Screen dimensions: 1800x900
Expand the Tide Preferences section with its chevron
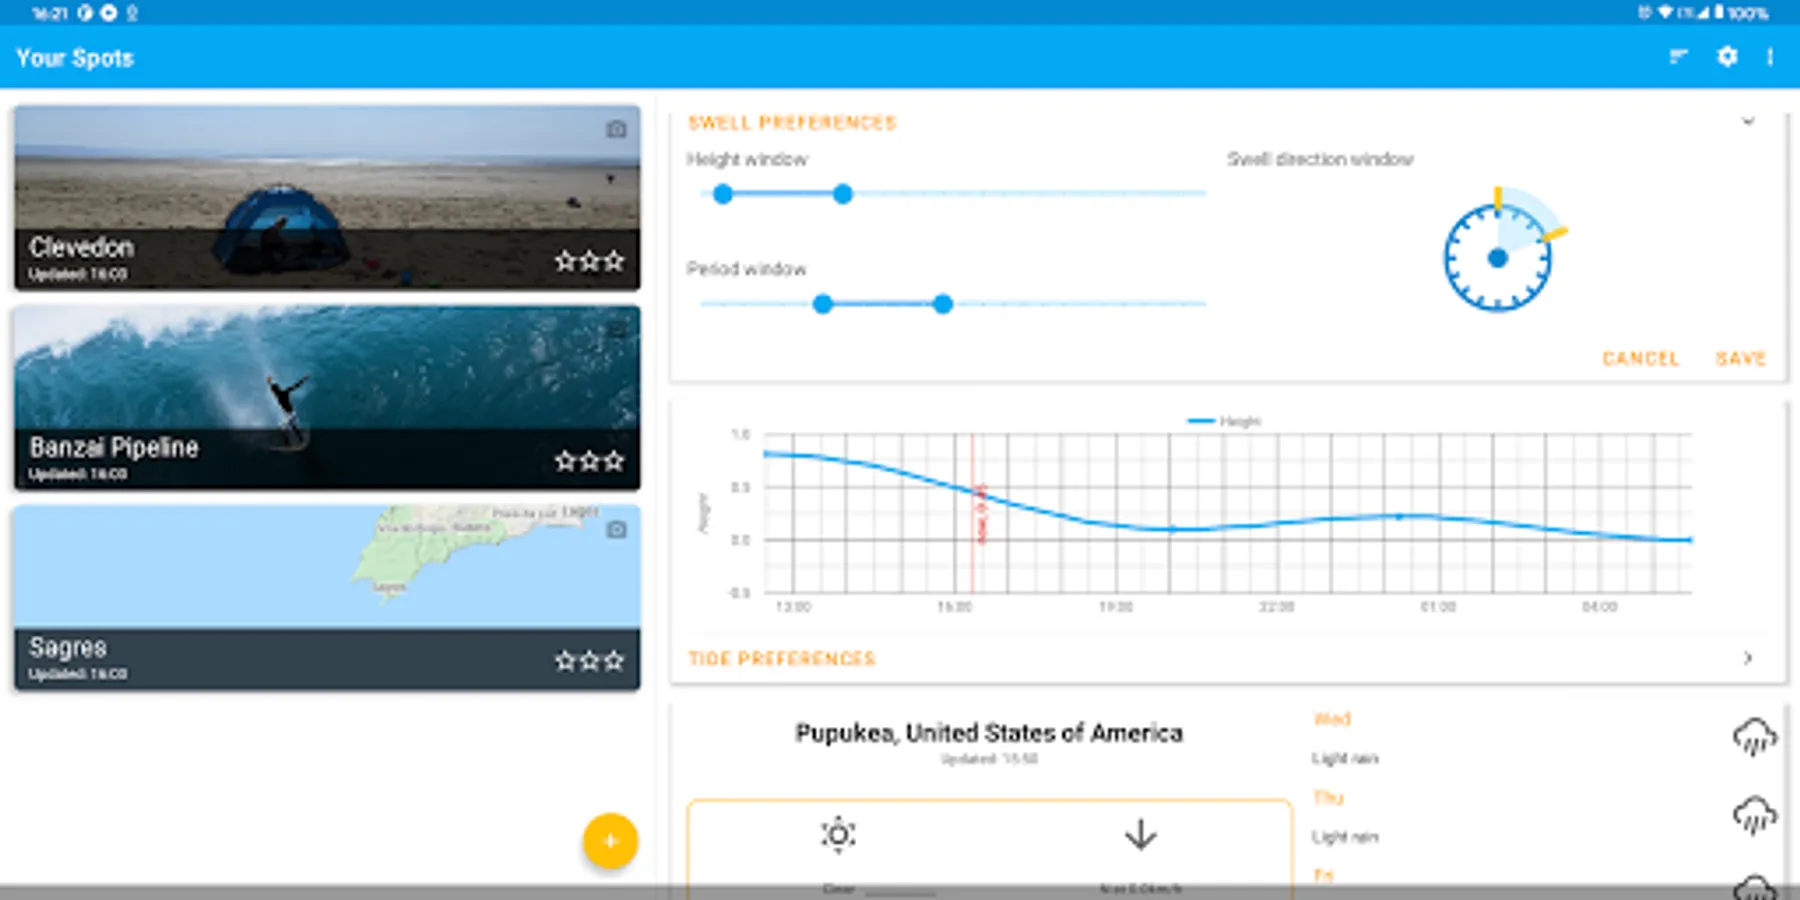click(x=1748, y=658)
